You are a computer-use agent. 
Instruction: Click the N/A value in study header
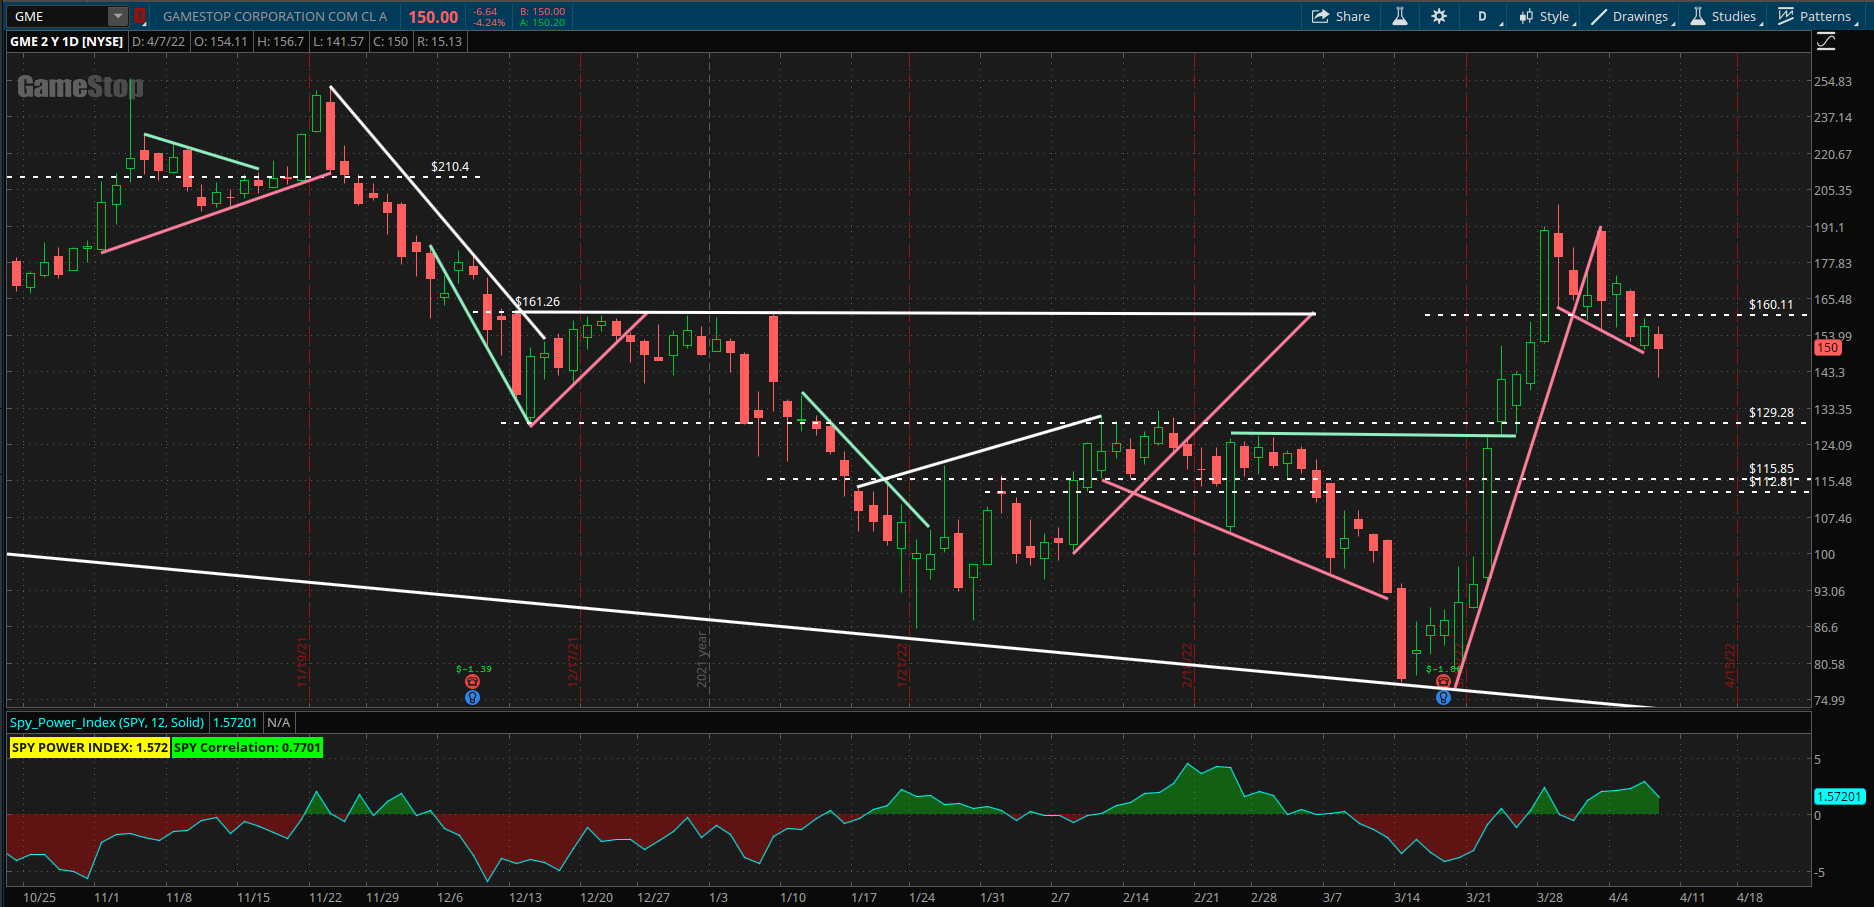279,722
